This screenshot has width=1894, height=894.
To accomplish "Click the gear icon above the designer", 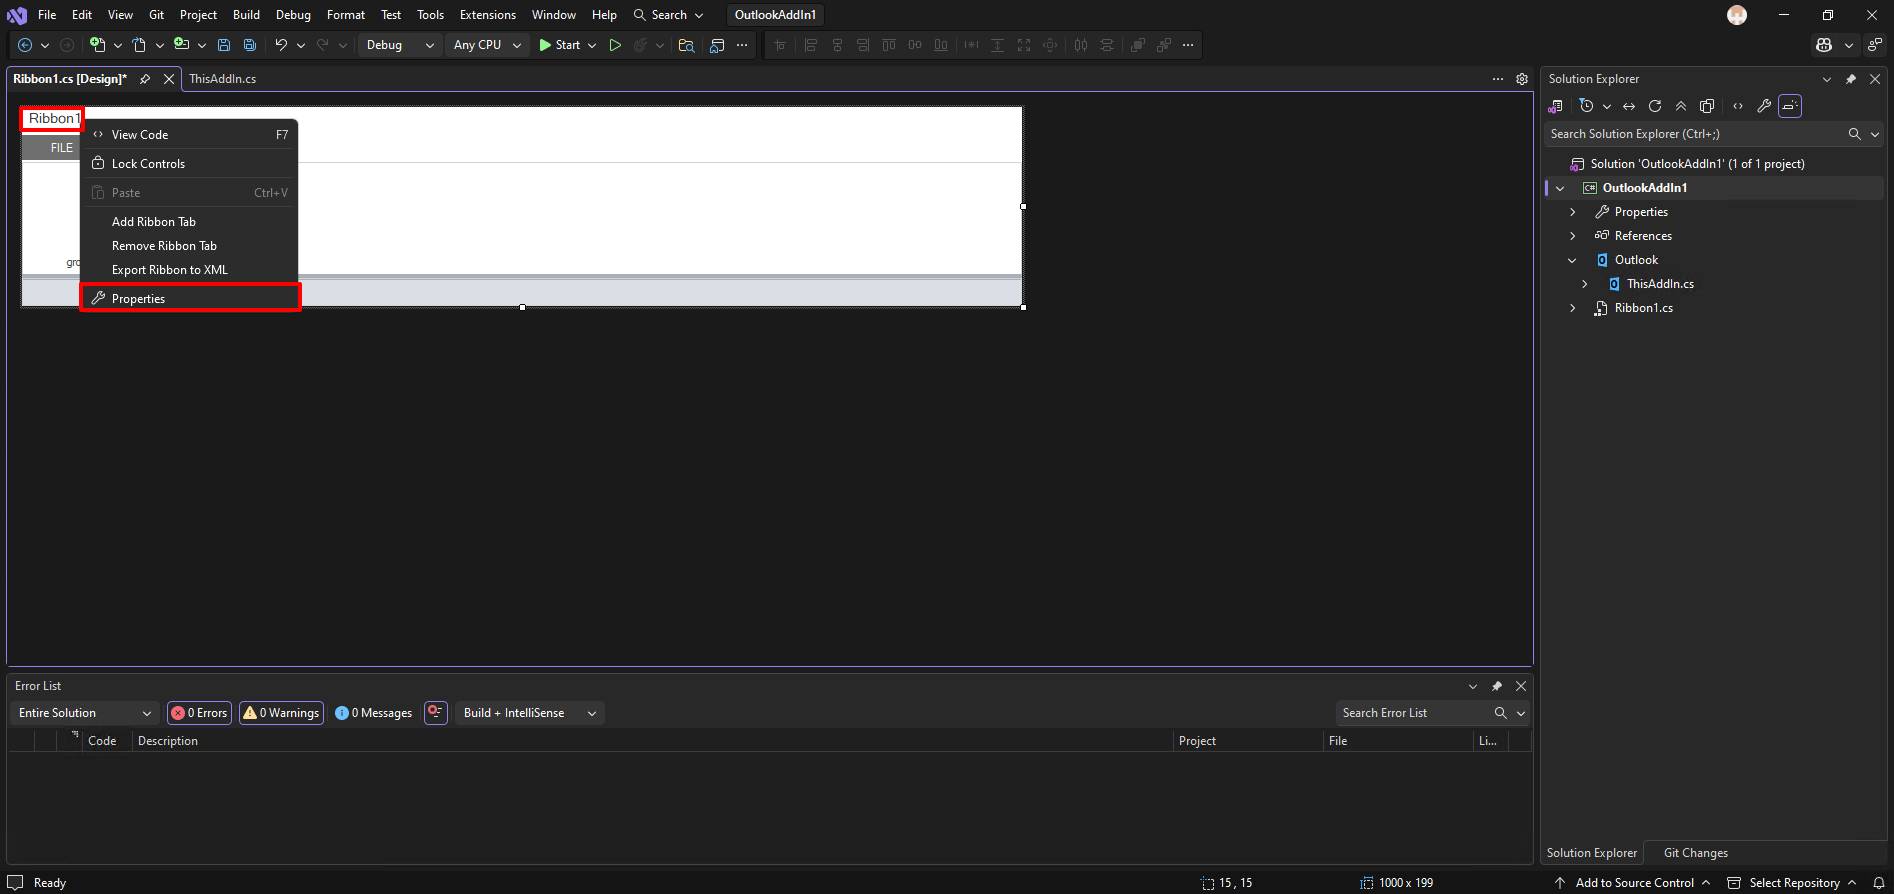I will [x=1522, y=79].
